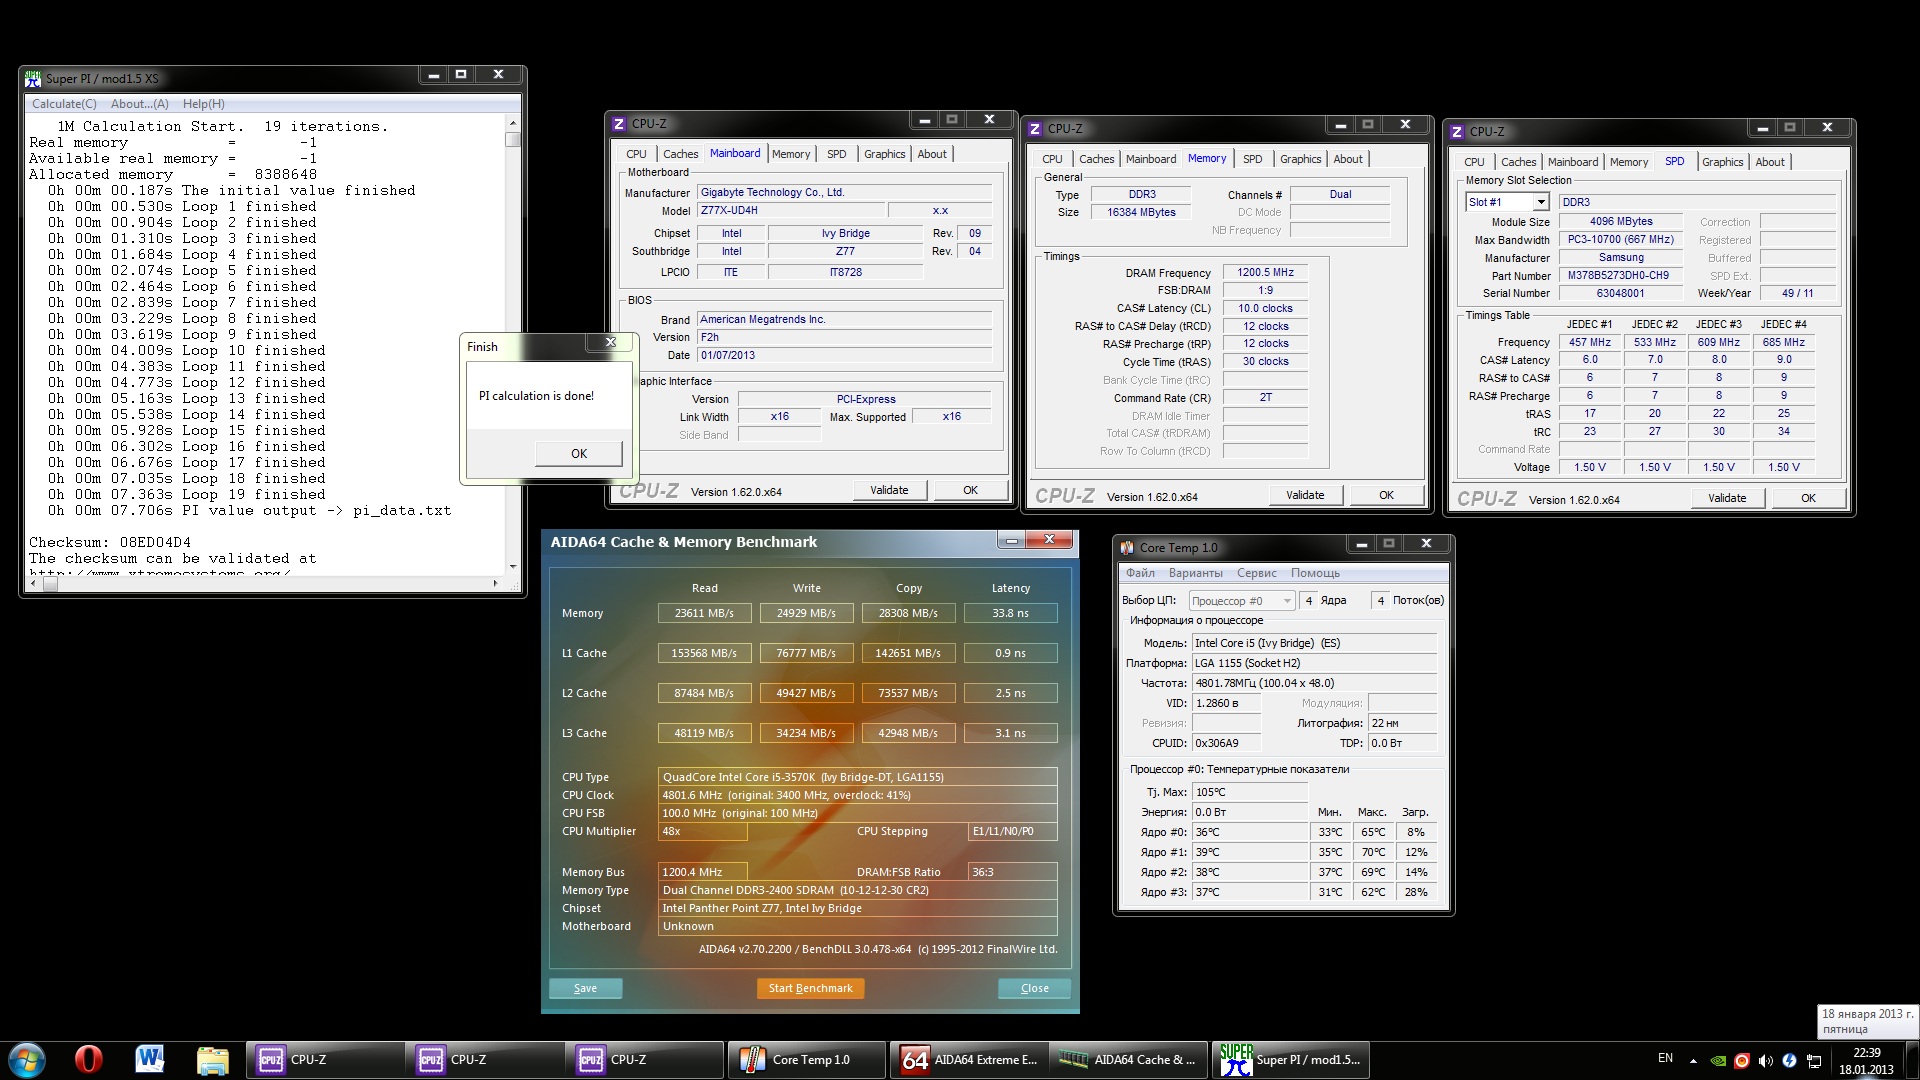
Task: Activate AIDA64 Extreme taskbar button
Action: click(x=969, y=1059)
